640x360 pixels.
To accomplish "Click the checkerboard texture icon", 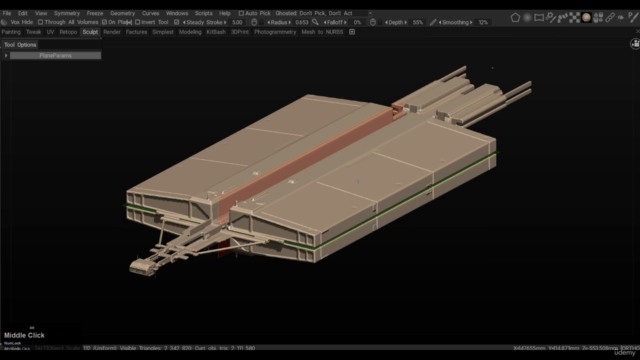I will (575, 18).
